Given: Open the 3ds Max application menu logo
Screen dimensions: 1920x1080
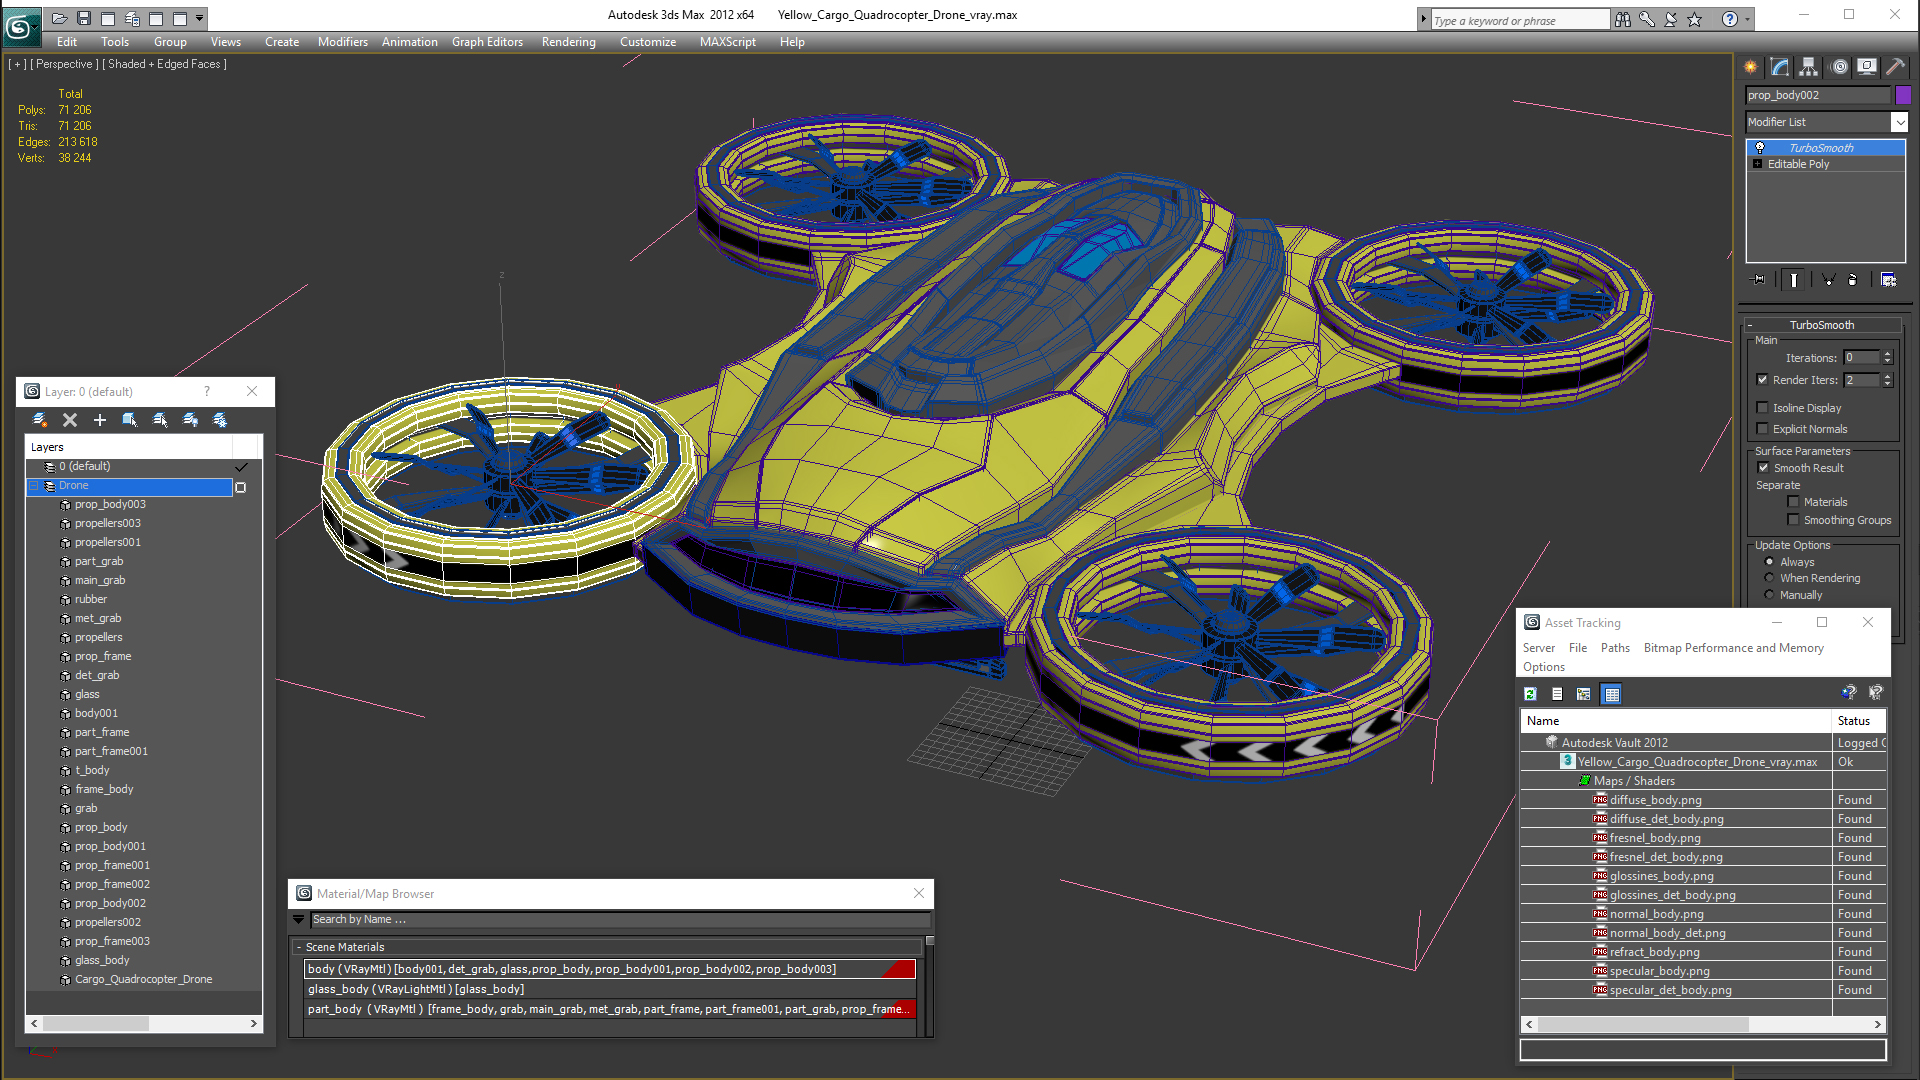Looking at the screenshot, I should point(20,26).
